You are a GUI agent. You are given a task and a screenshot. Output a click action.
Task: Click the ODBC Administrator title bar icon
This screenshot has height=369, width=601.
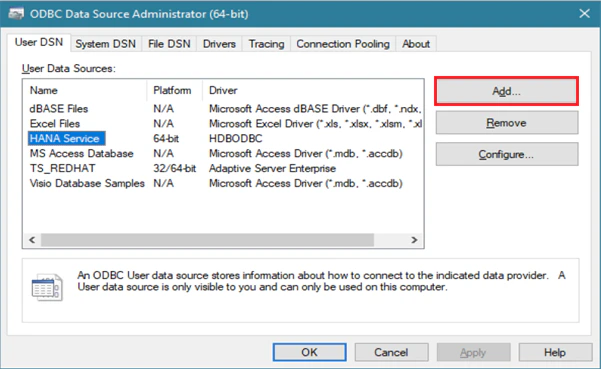point(16,14)
